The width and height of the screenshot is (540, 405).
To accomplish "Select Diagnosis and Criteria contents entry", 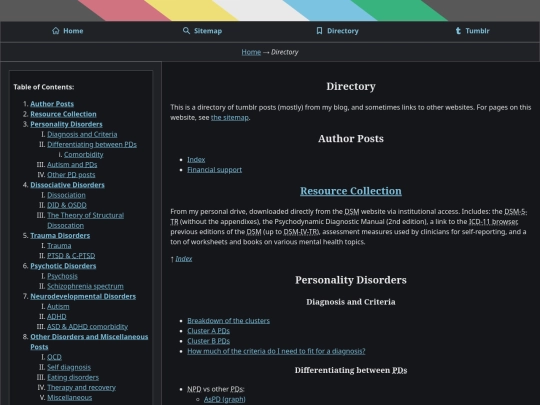I will (x=82, y=134).
